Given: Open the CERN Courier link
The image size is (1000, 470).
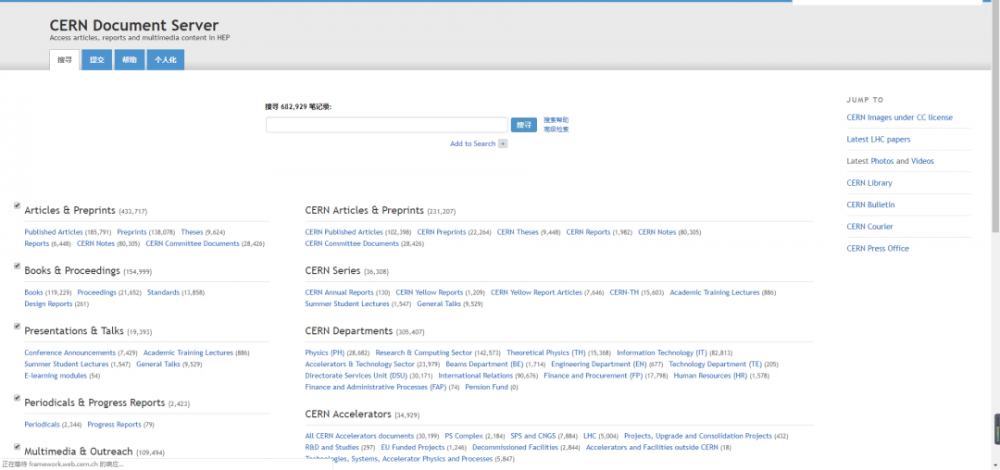Looking at the screenshot, I should coord(870,226).
